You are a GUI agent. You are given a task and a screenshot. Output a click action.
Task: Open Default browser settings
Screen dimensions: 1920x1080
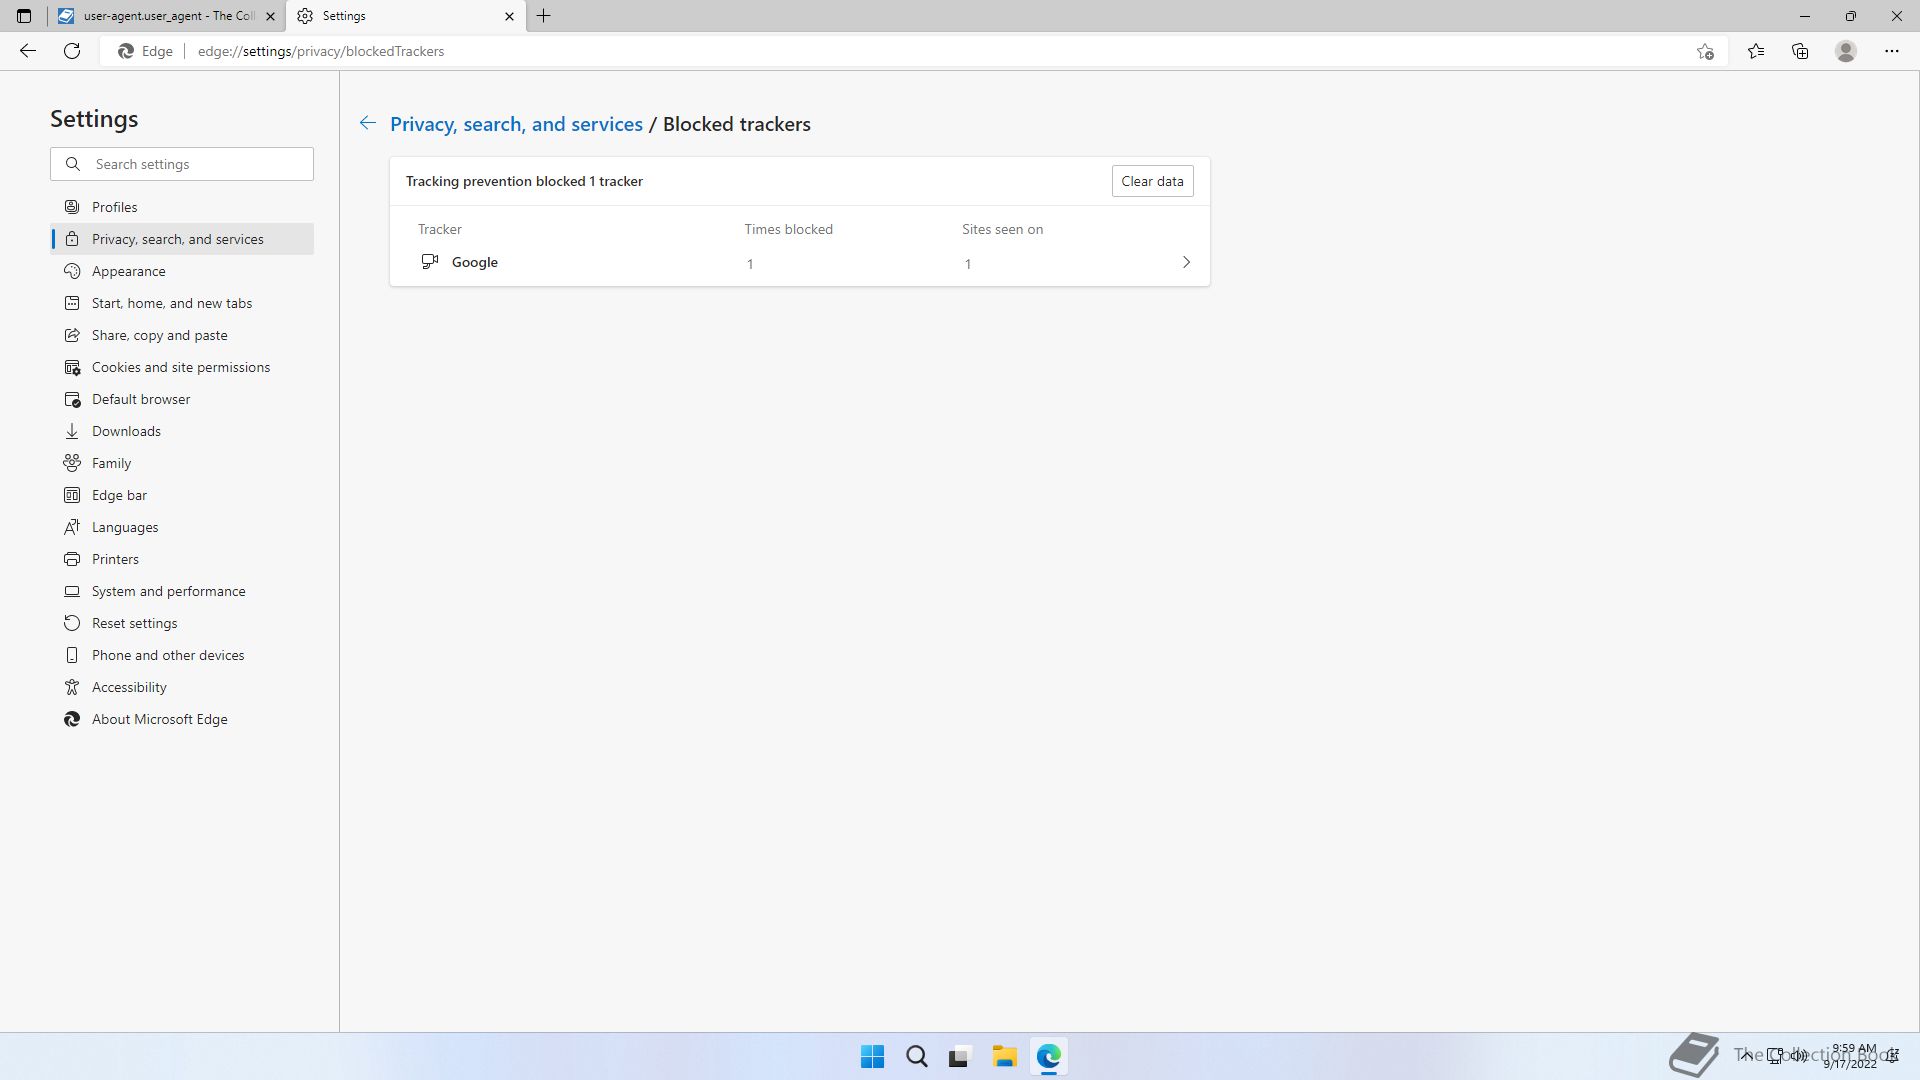(x=182, y=399)
